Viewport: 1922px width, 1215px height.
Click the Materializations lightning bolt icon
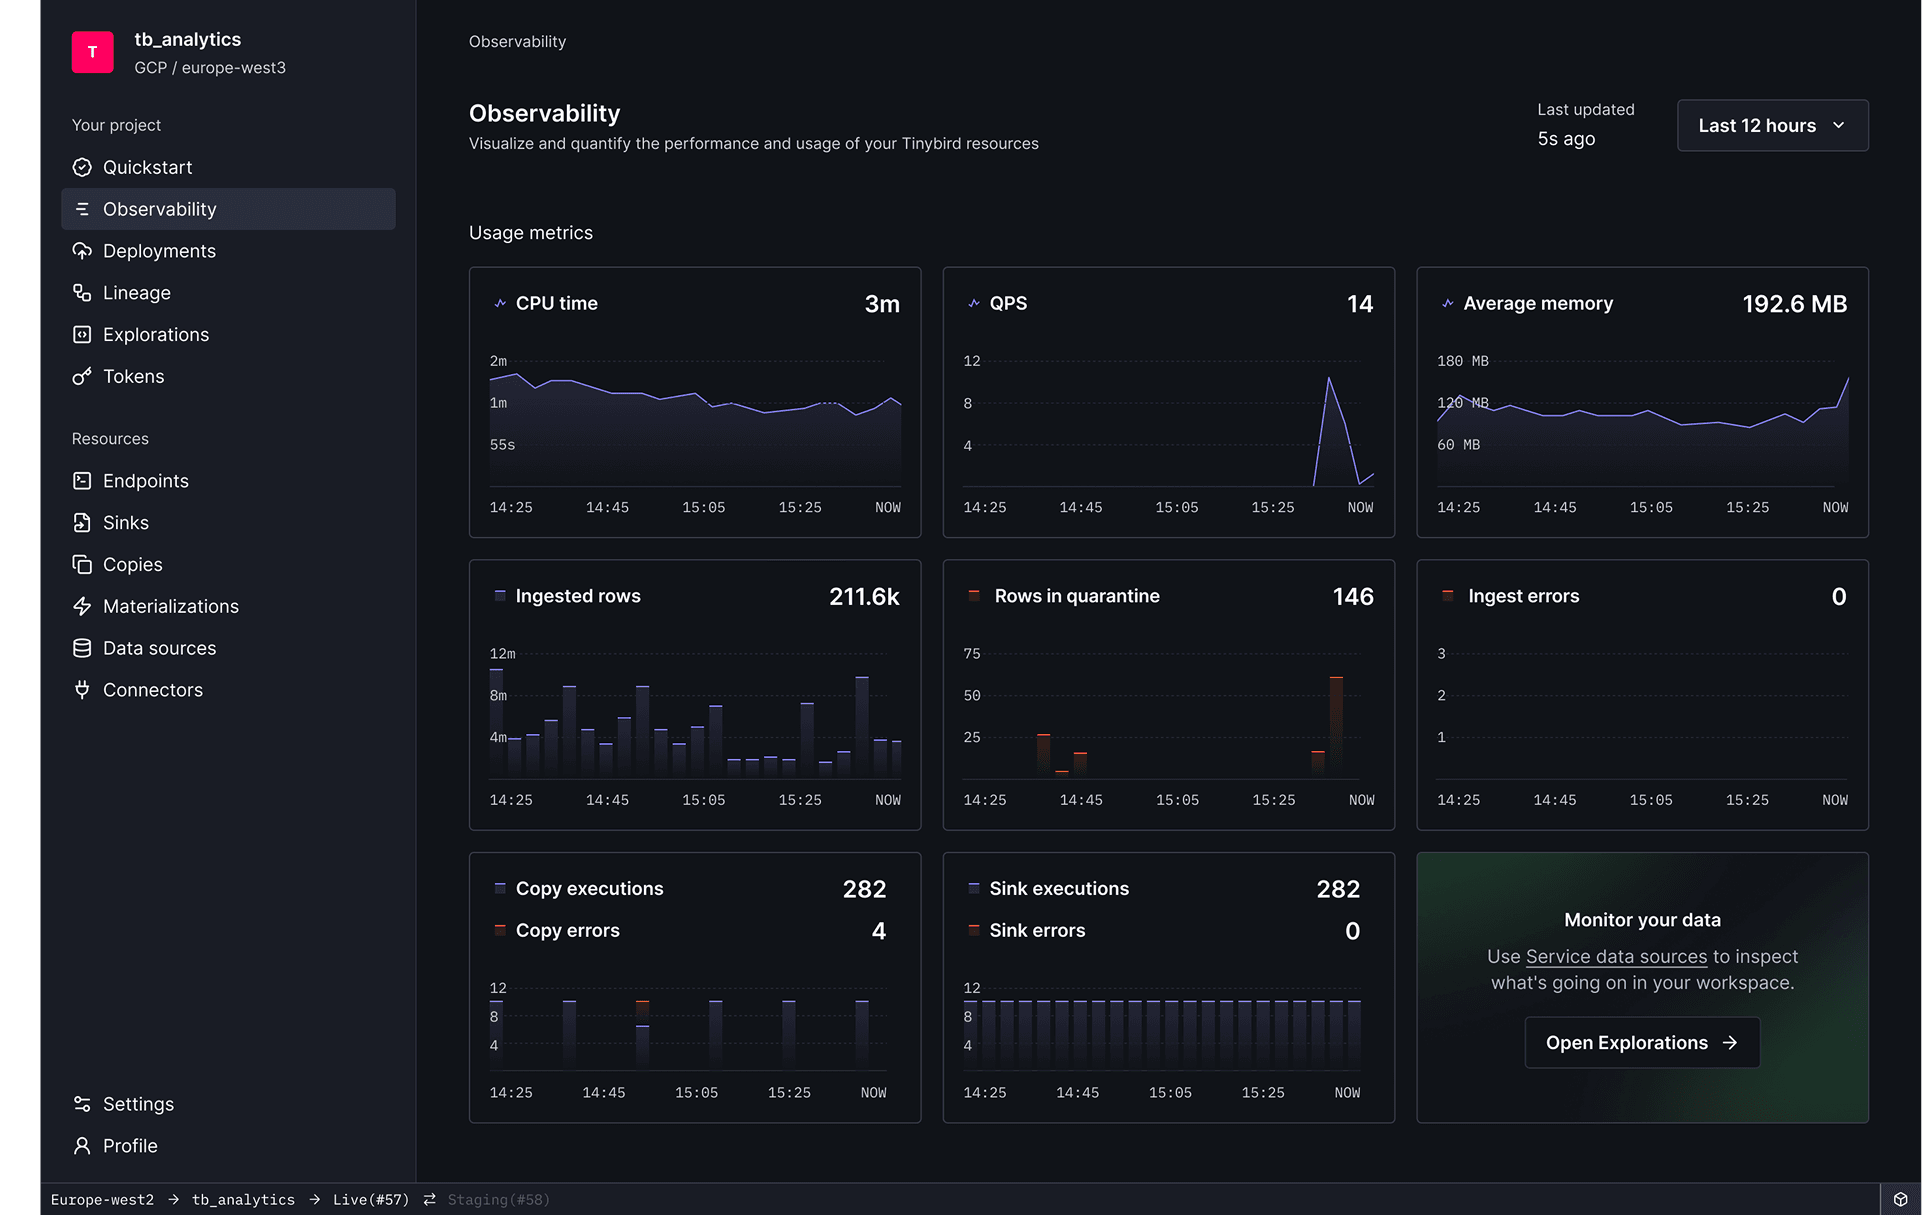(82, 606)
